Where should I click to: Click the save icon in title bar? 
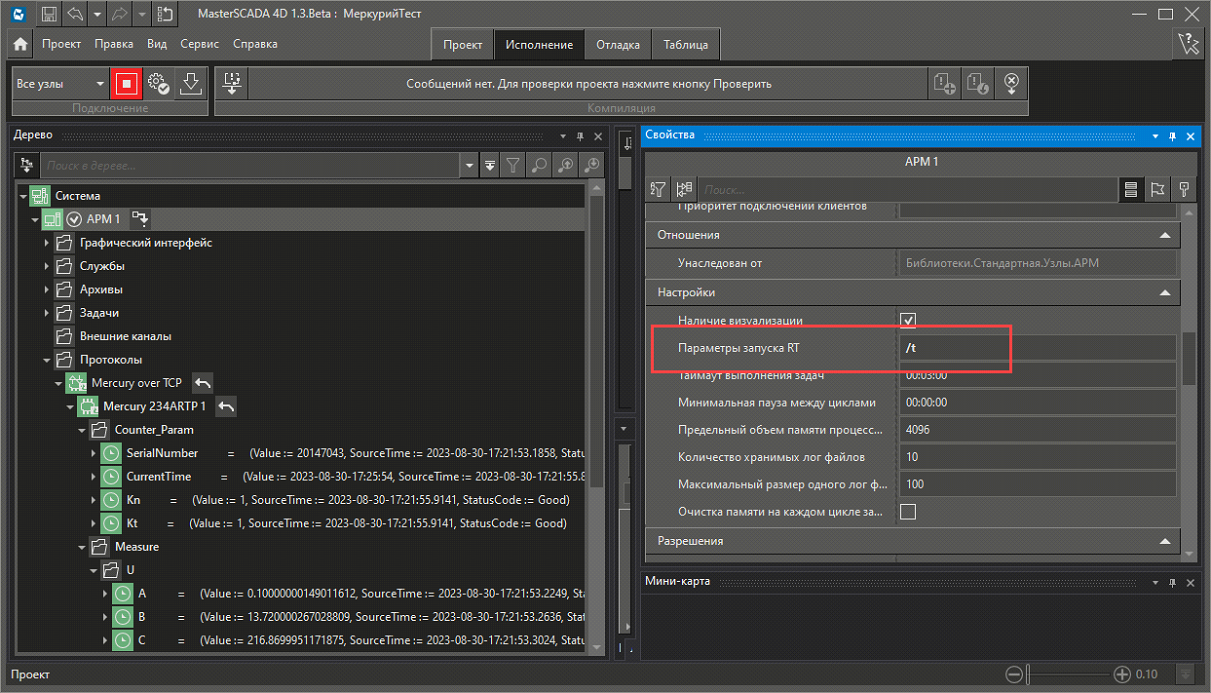pos(48,15)
